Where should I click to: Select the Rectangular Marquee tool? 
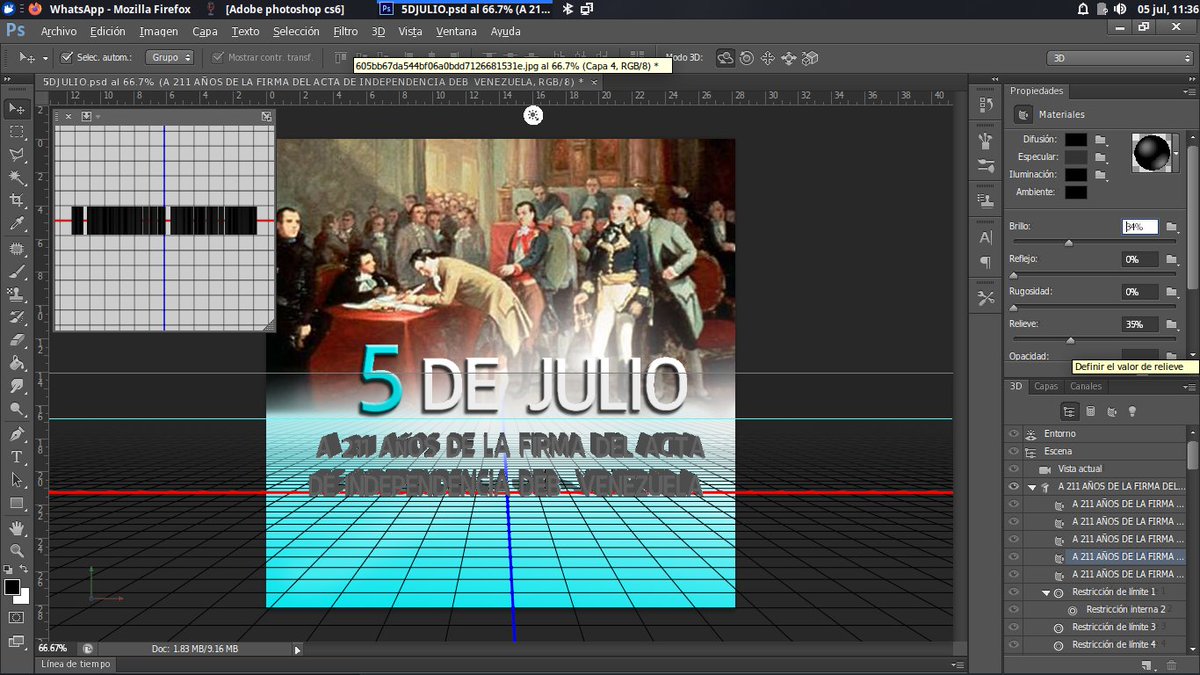(17, 132)
